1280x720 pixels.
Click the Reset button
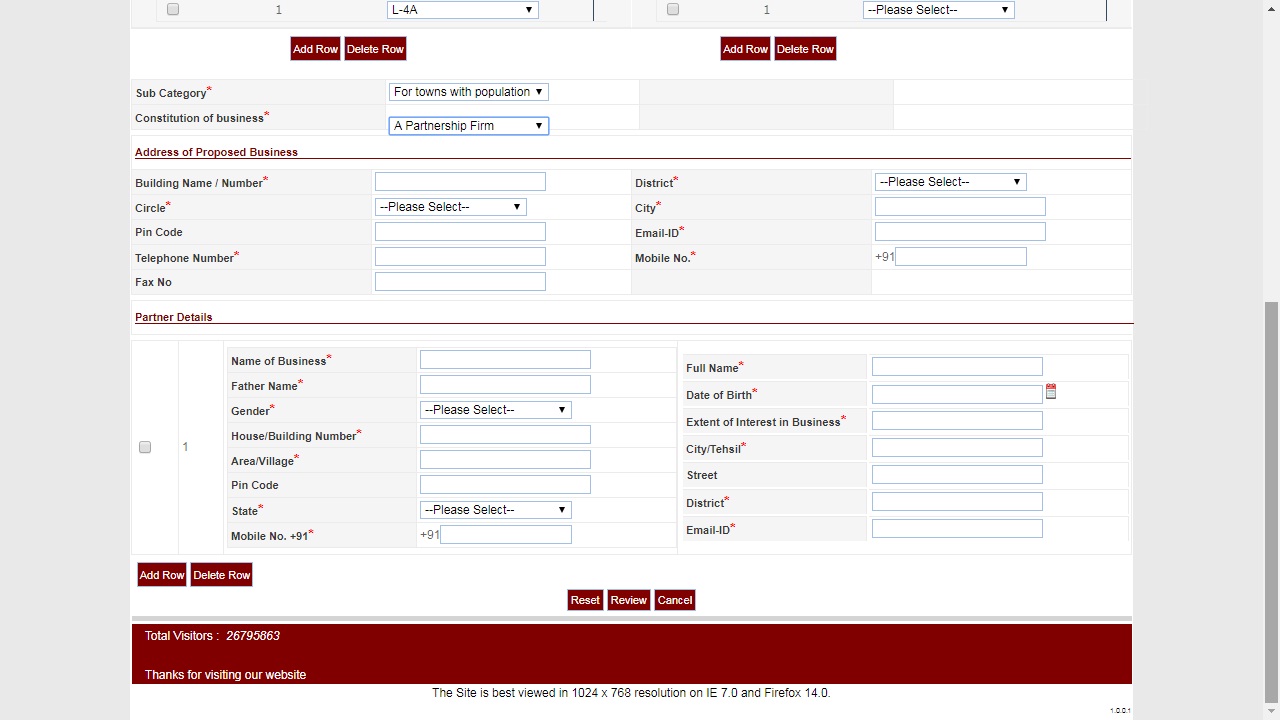[x=584, y=599]
